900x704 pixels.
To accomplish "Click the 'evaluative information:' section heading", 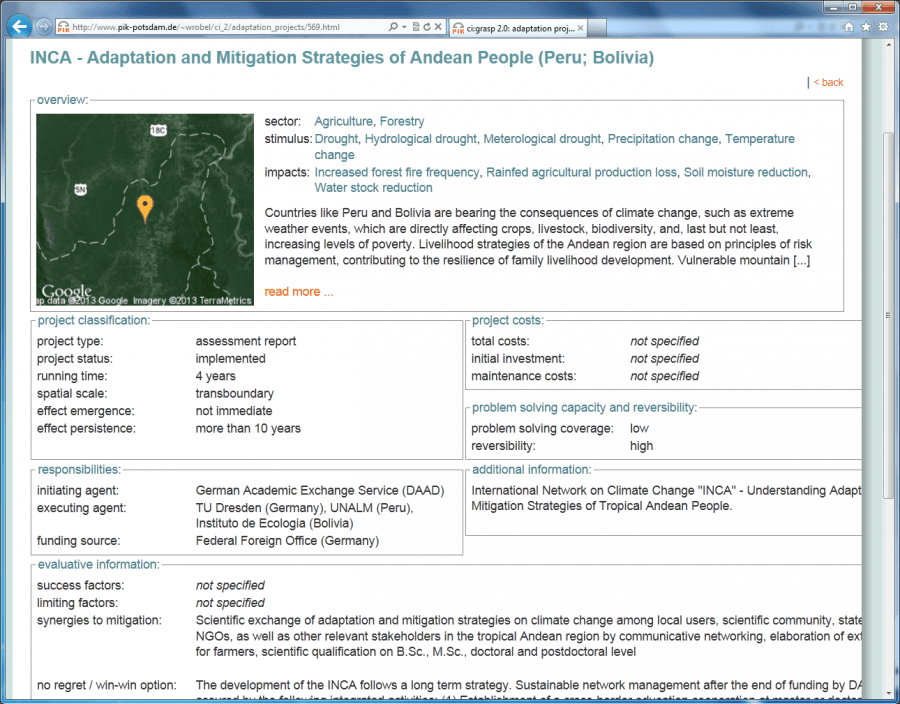I will 99,565.
